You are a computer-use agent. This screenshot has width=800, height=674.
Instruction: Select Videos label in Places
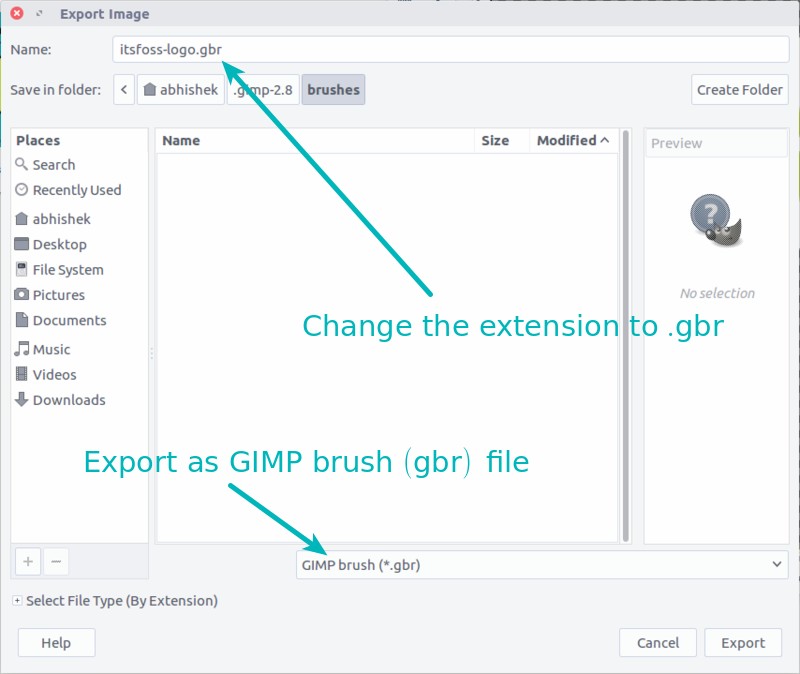55,375
